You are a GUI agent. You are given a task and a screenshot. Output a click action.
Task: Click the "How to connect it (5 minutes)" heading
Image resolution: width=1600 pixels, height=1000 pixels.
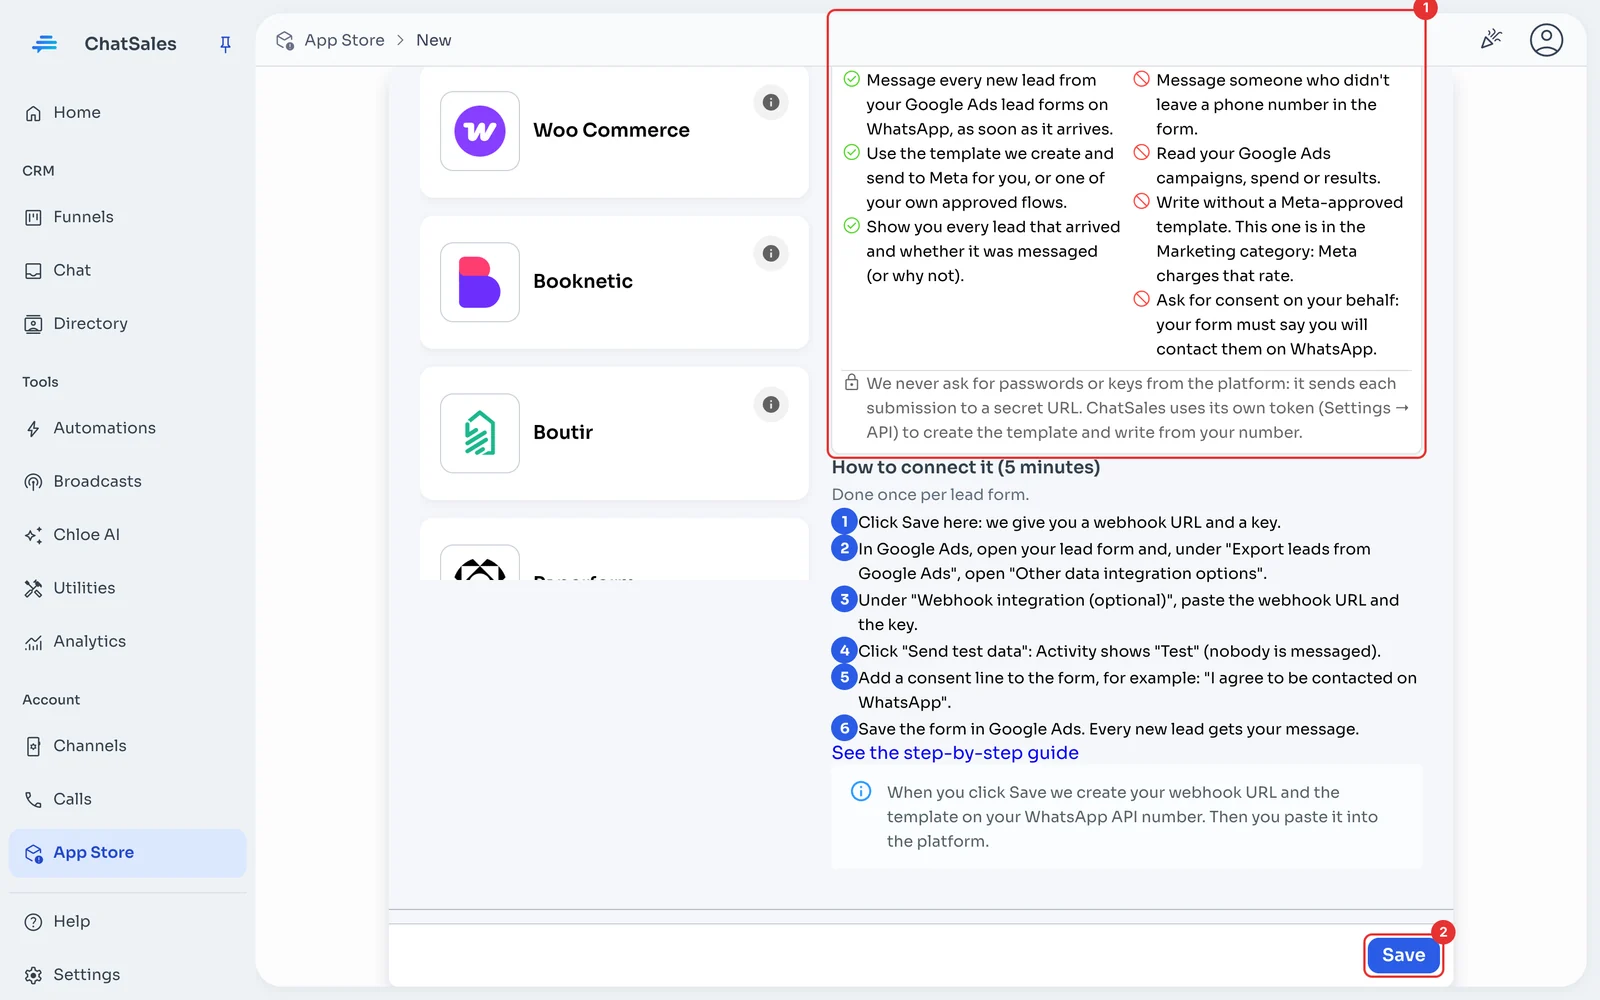tap(966, 467)
